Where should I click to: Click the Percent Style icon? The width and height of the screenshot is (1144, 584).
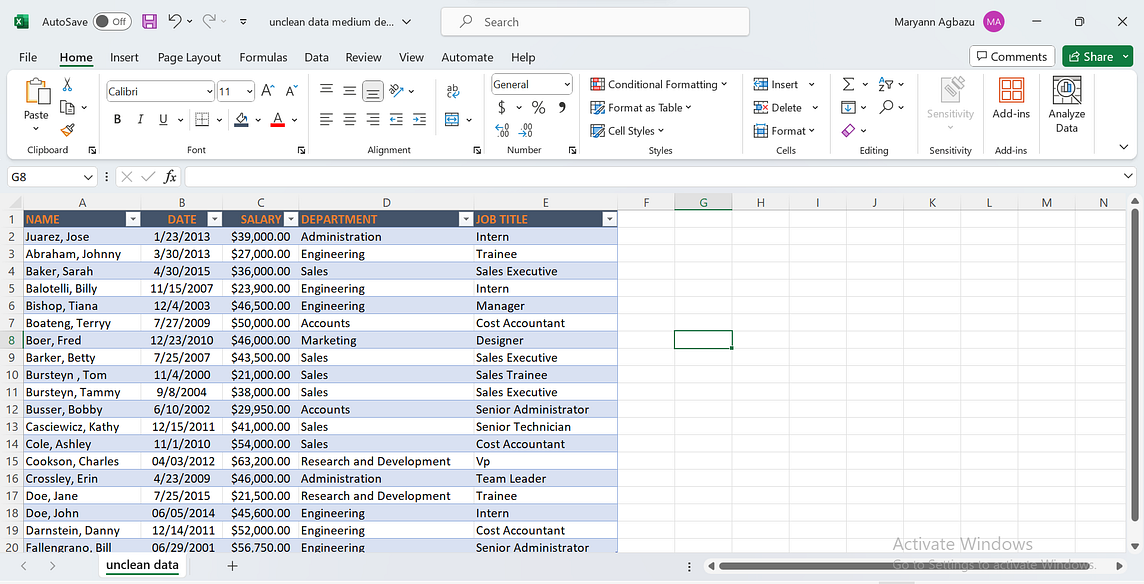(539, 108)
